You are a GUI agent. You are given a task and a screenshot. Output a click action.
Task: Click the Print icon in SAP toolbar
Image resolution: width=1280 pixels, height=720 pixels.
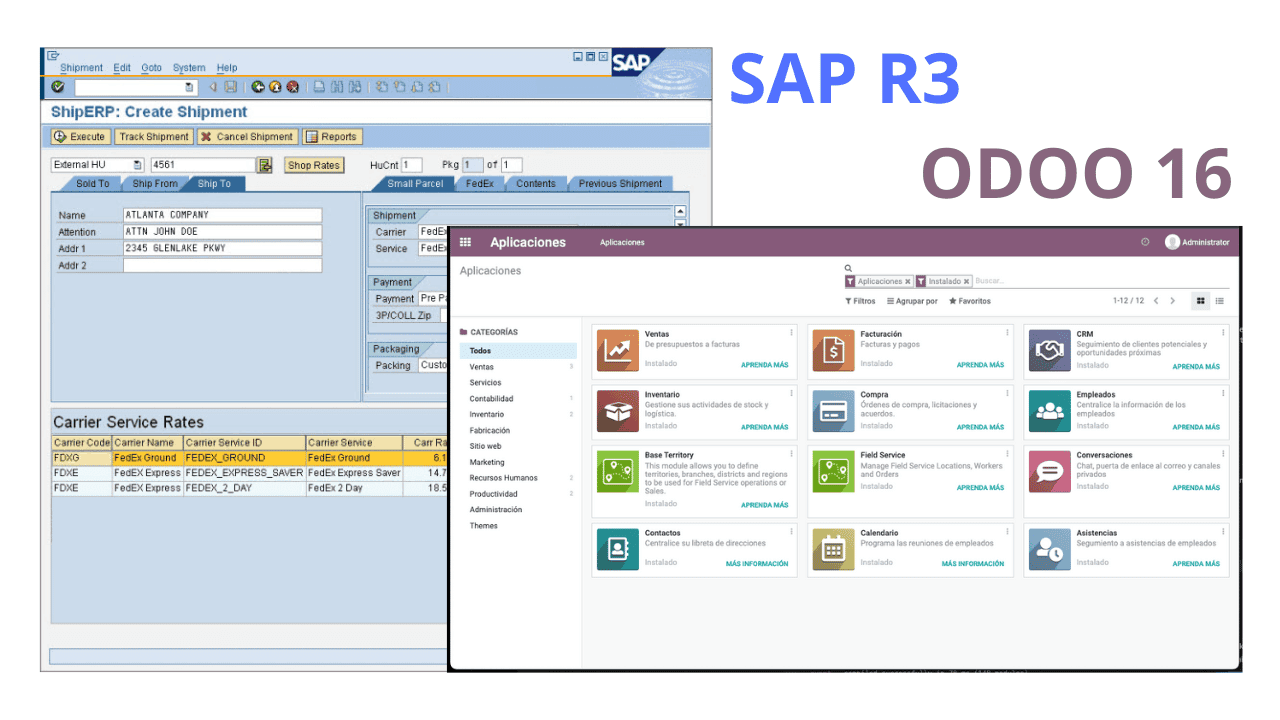[319, 87]
